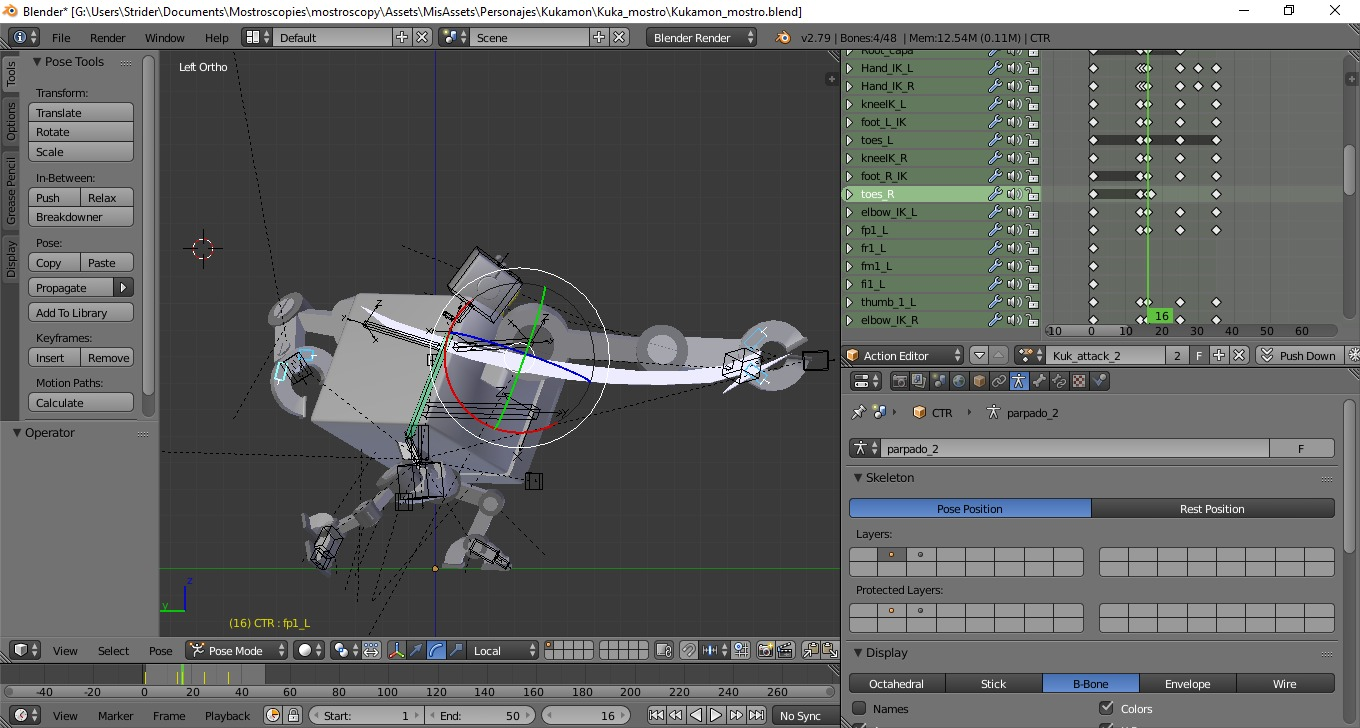Click the play animation button

coord(716,715)
